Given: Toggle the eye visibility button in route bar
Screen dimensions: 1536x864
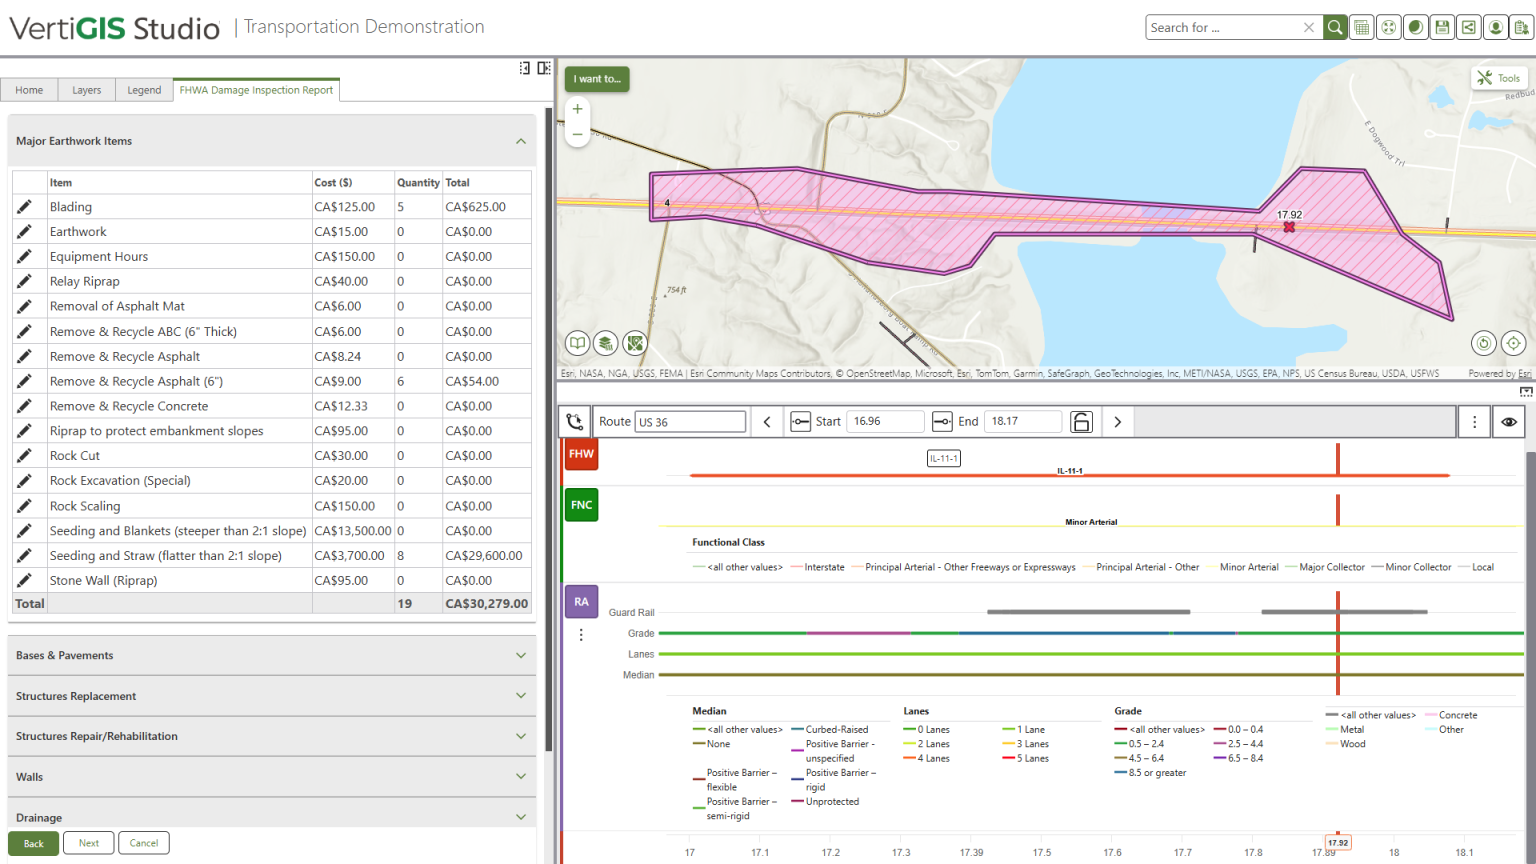Looking at the screenshot, I should [1509, 422].
